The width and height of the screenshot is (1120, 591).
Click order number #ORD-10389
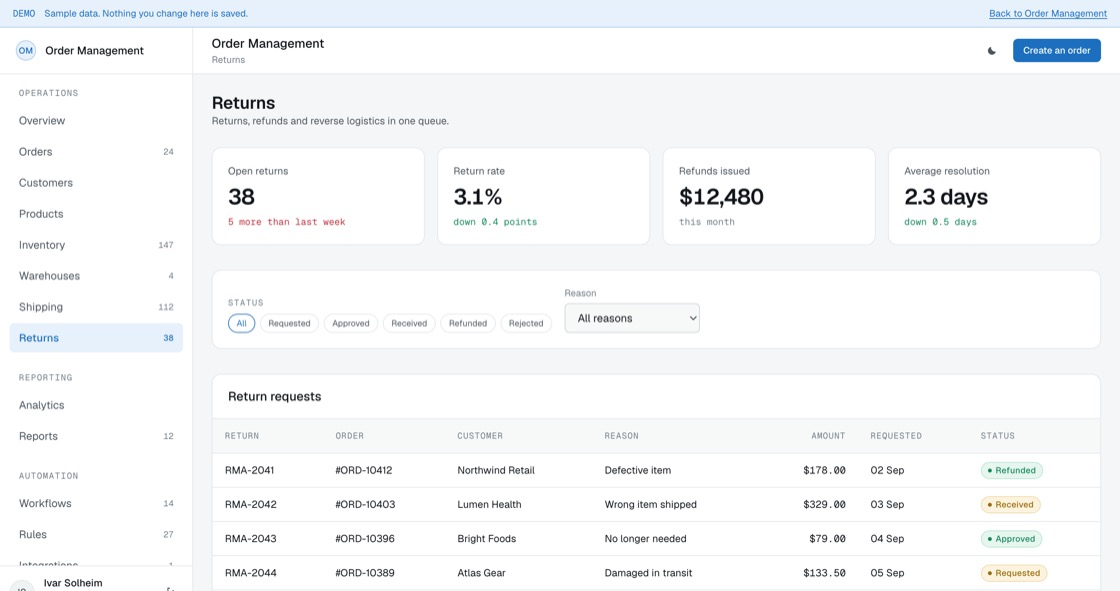365,573
